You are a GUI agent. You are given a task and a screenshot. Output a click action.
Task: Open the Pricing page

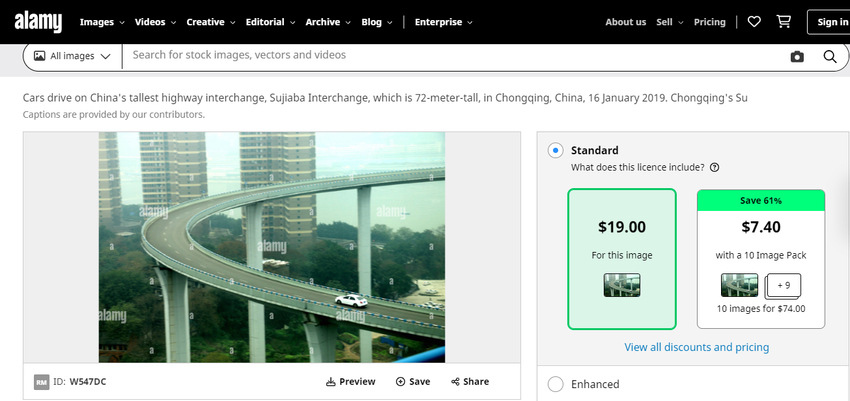point(710,22)
